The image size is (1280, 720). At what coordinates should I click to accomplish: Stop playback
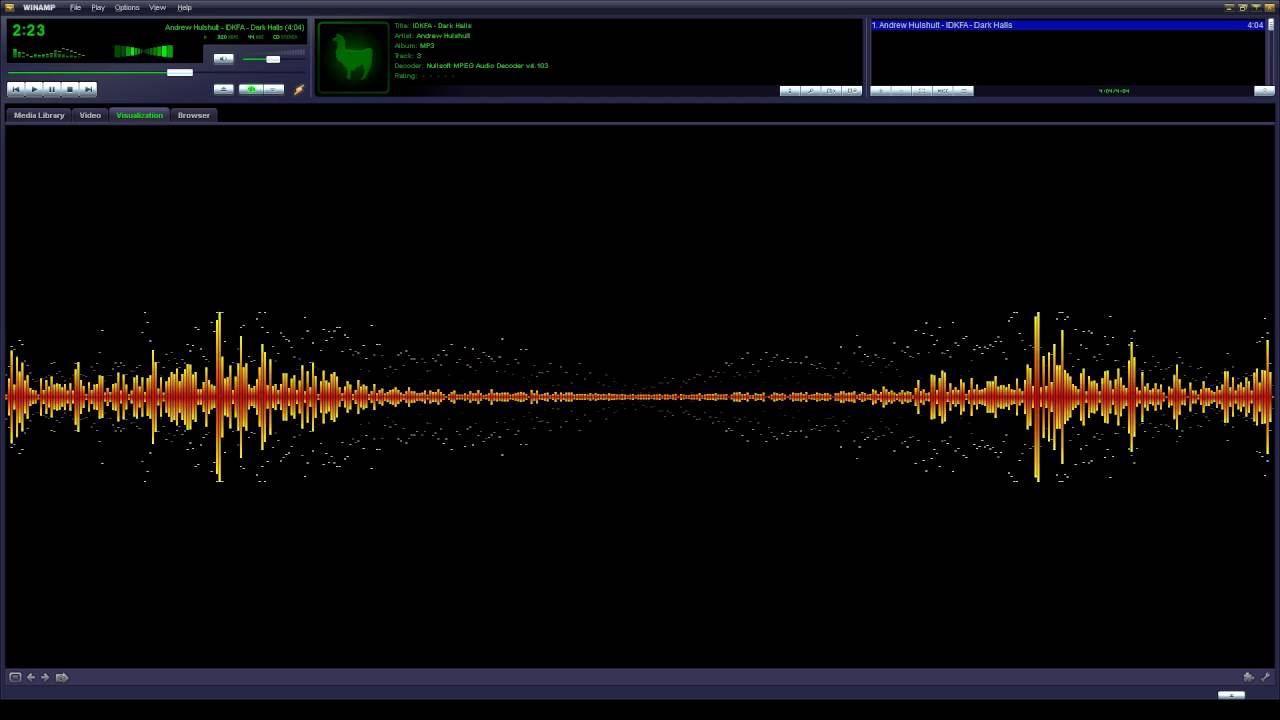70,89
